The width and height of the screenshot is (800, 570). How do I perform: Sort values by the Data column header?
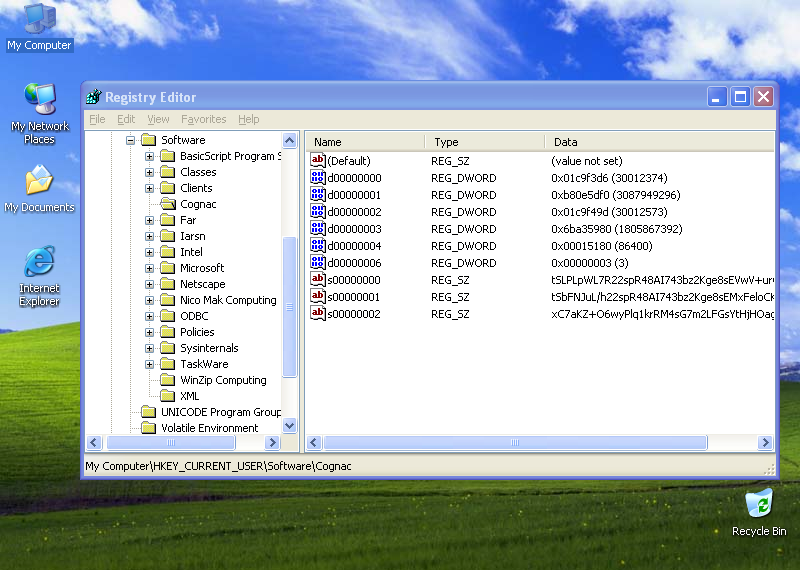point(660,142)
